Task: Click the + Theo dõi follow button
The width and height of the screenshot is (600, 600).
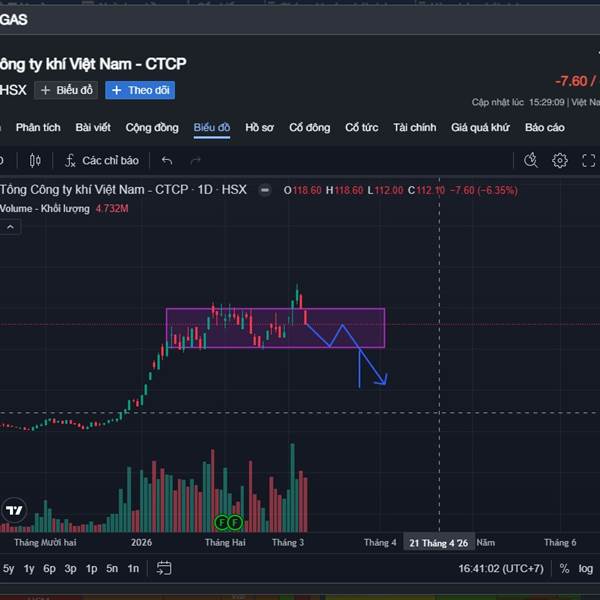Action: click(140, 90)
